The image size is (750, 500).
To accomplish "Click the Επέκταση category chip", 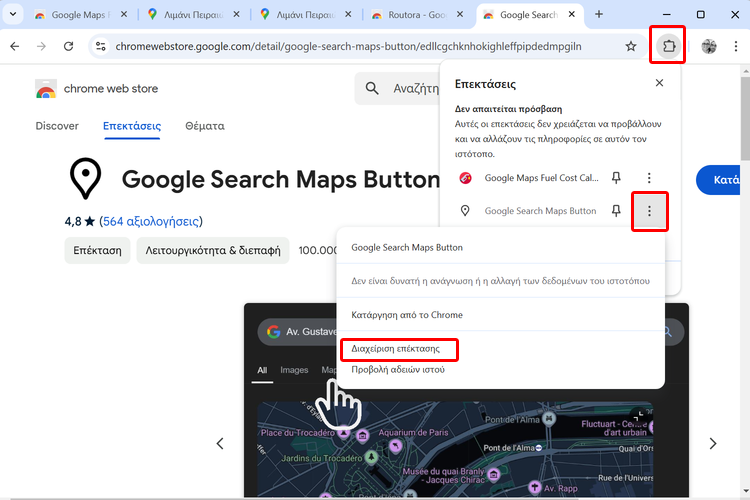I will (97, 250).
